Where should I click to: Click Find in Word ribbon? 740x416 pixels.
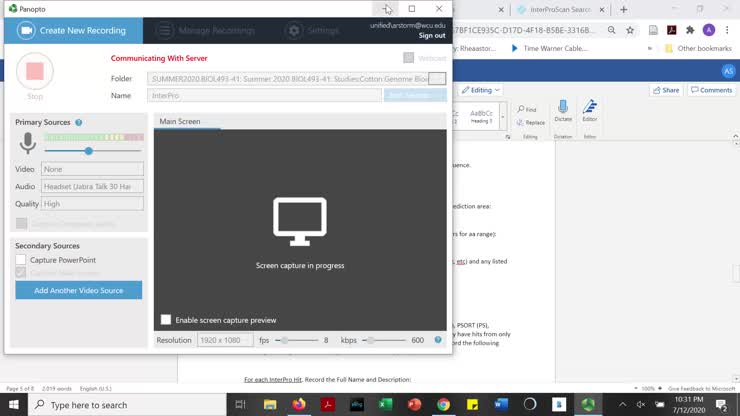(x=527, y=109)
